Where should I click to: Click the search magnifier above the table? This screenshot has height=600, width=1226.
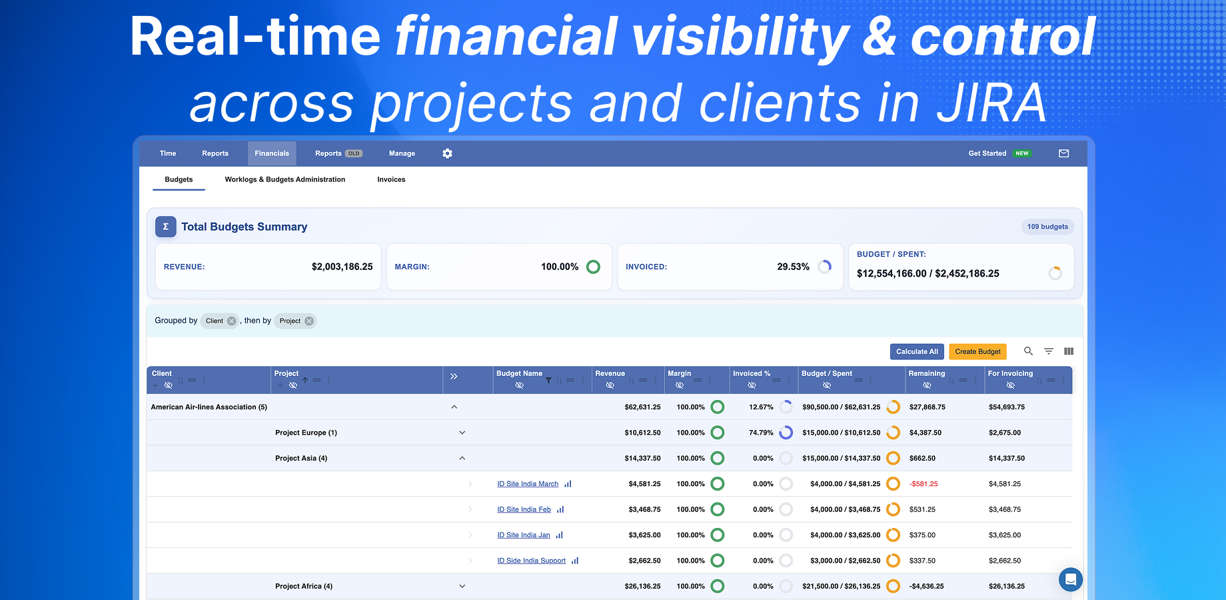1028,351
